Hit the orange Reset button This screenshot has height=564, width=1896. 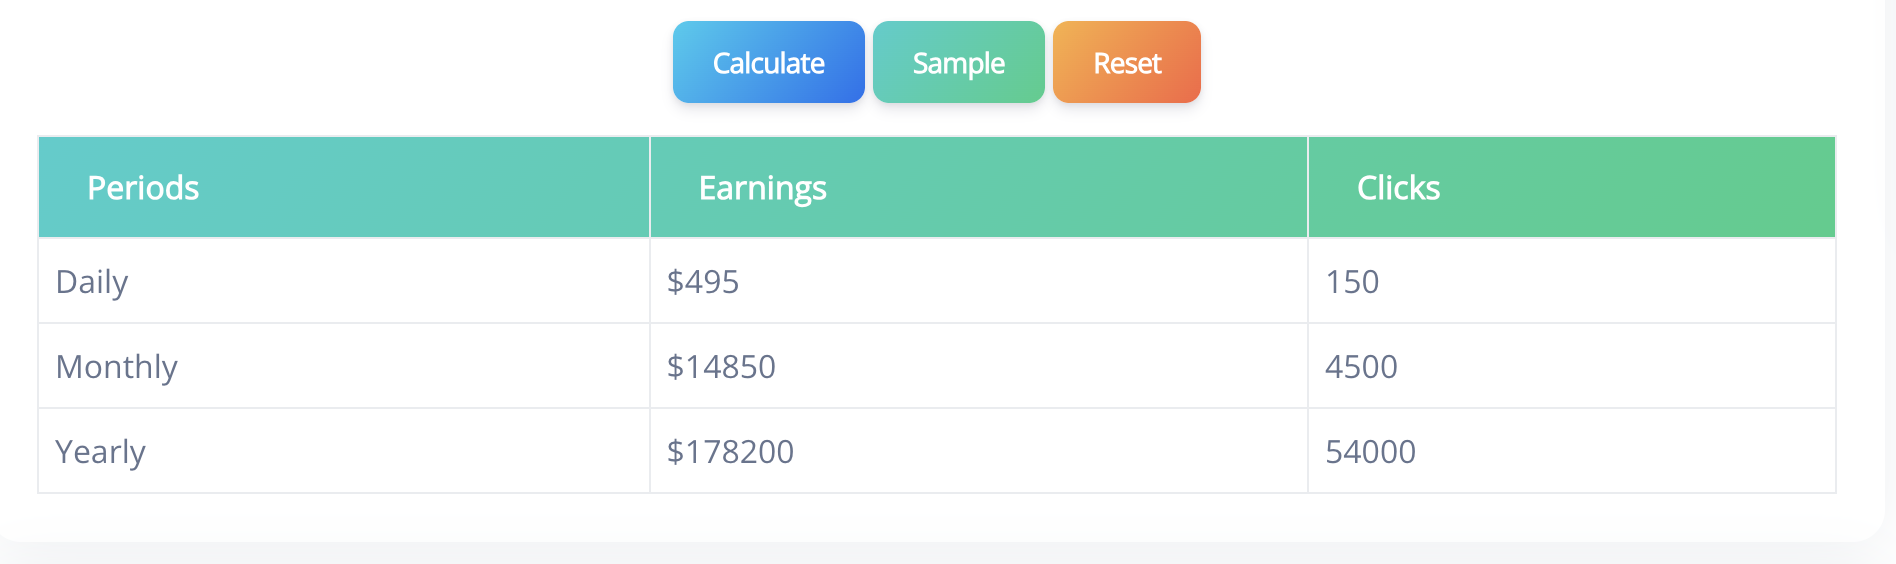(x=1127, y=63)
